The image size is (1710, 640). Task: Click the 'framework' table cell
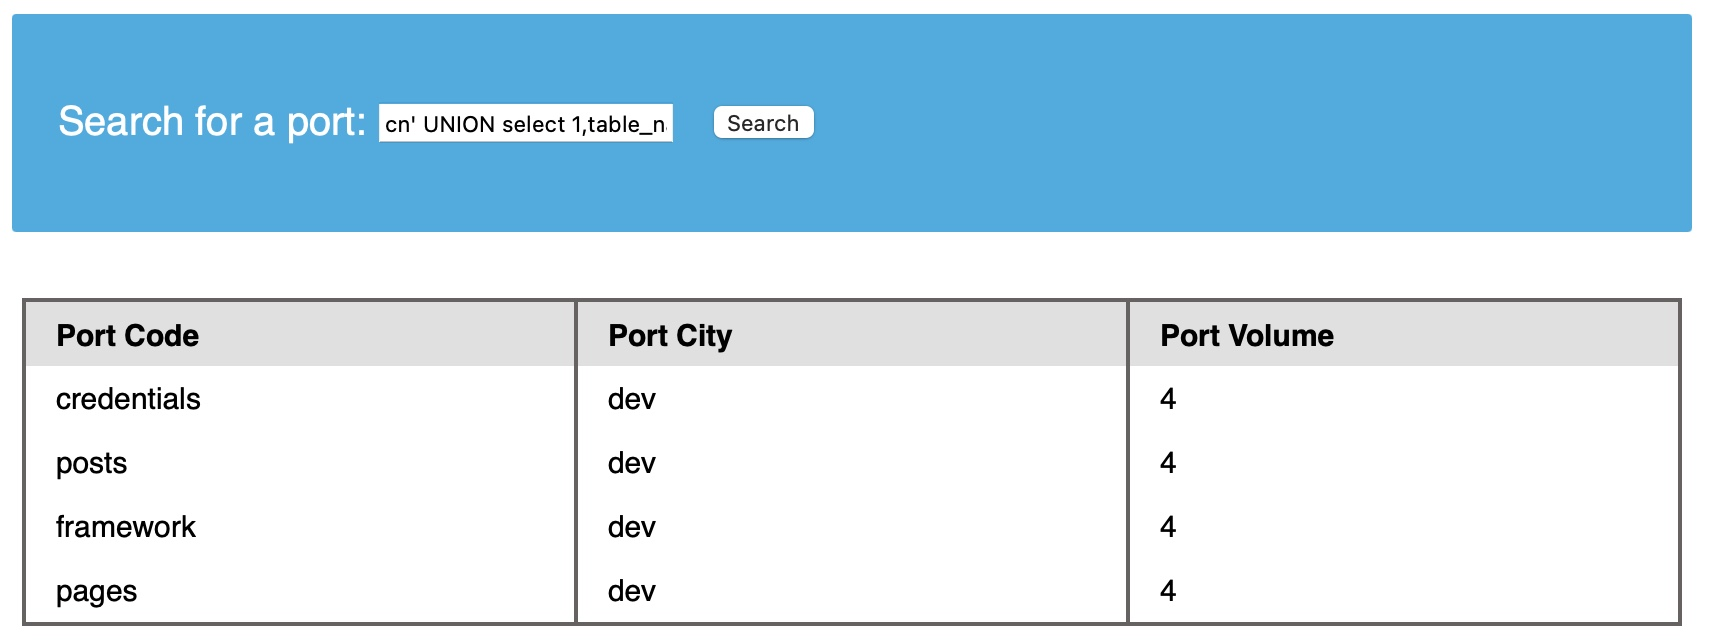click(126, 527)
